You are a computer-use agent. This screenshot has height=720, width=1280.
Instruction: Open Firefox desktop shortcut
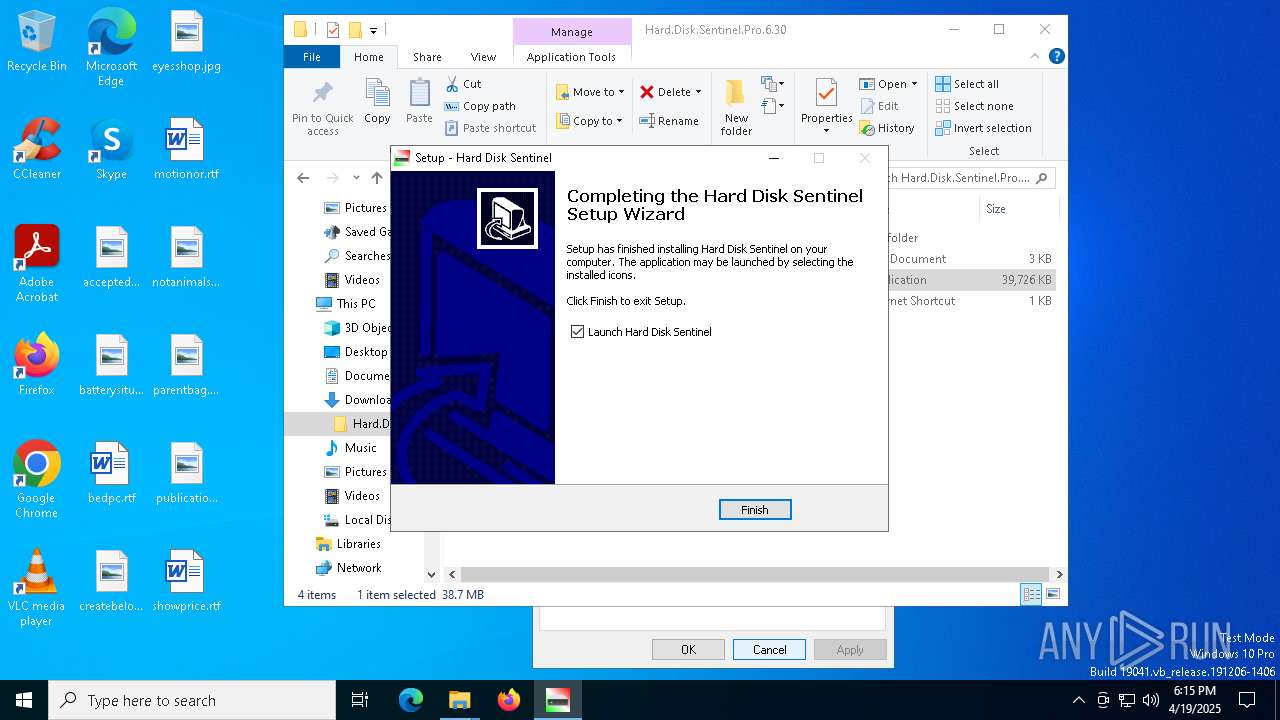37,365
